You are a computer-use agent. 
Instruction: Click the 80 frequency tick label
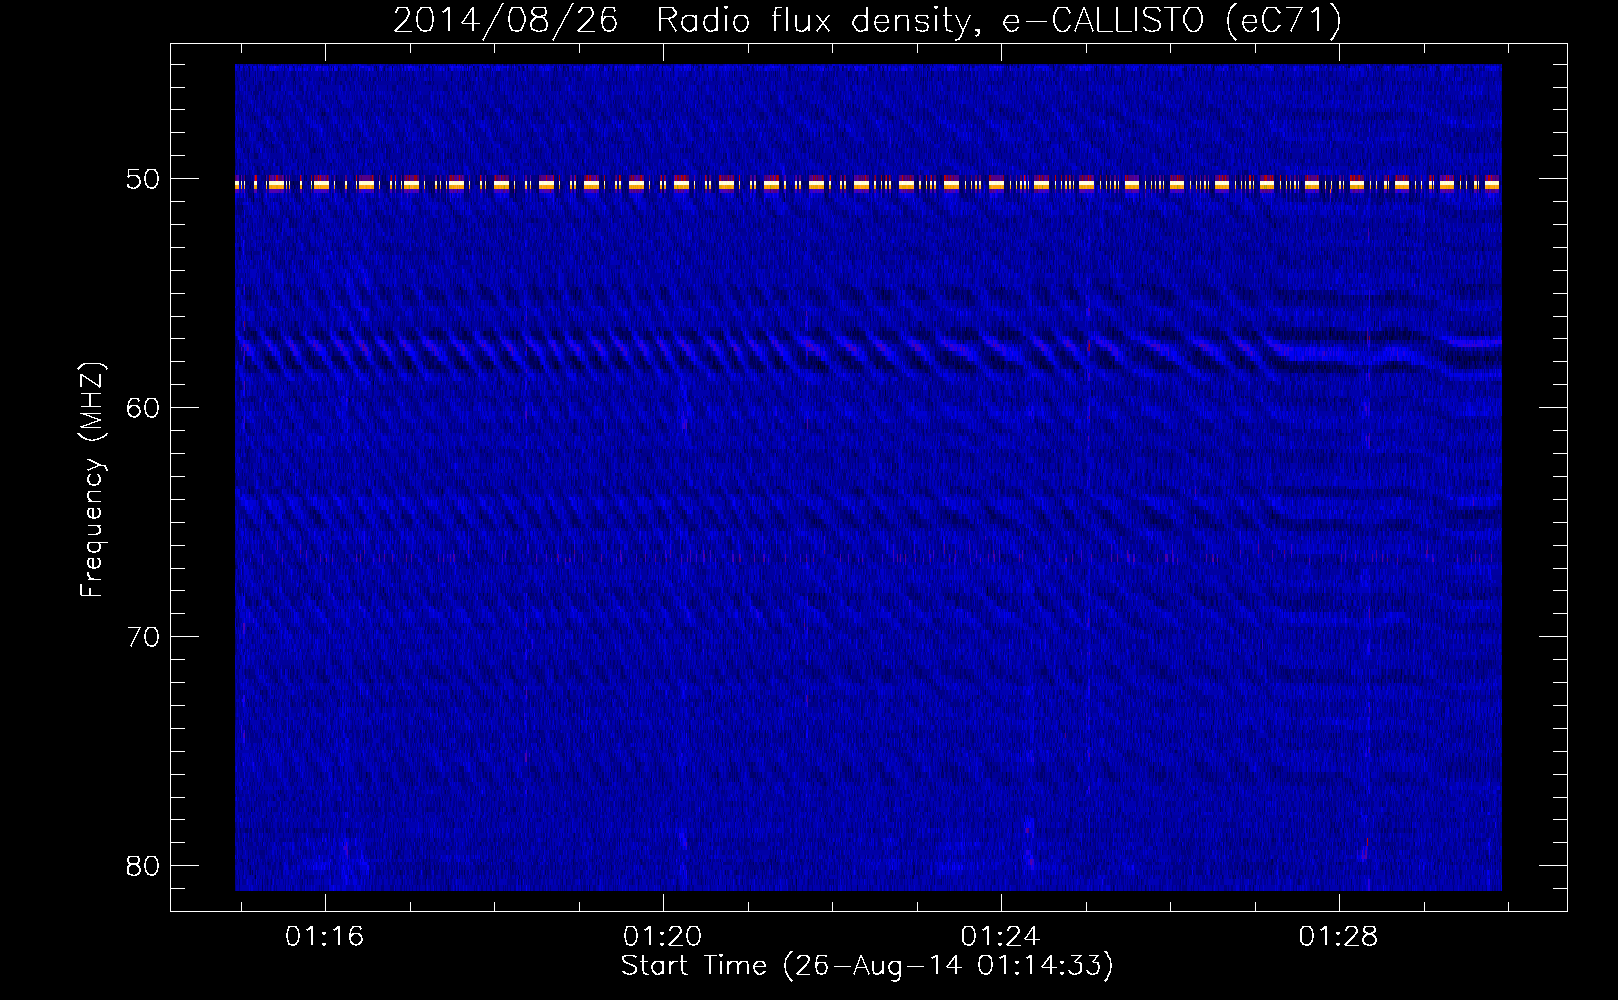coord(143,866)
